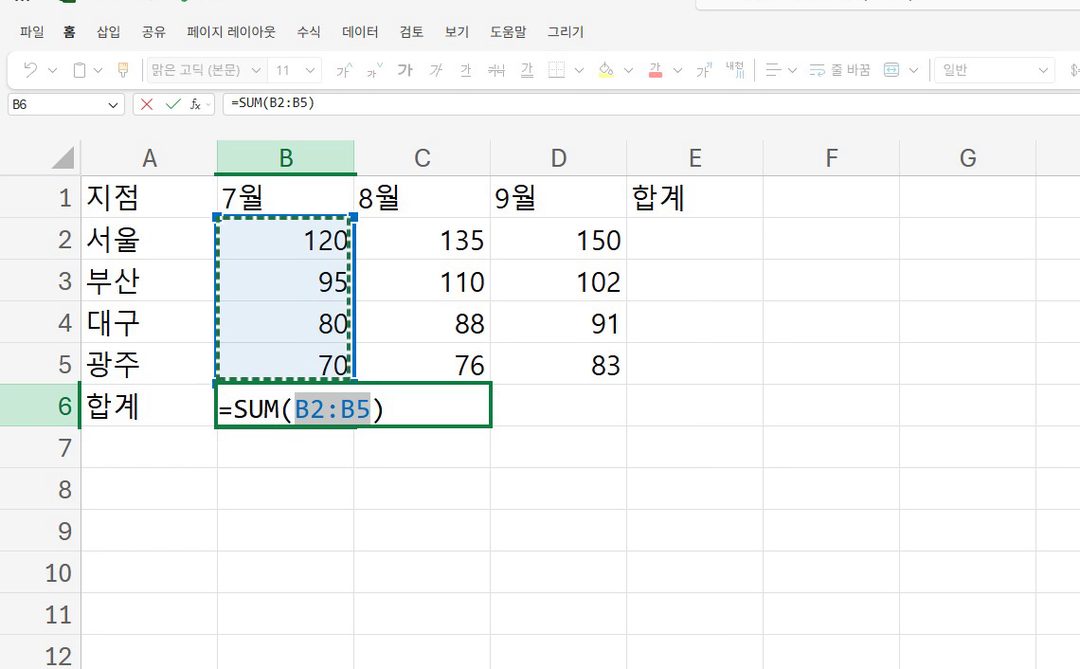
Task: Click the Decrease font size icon
Action: pos(374,70)
